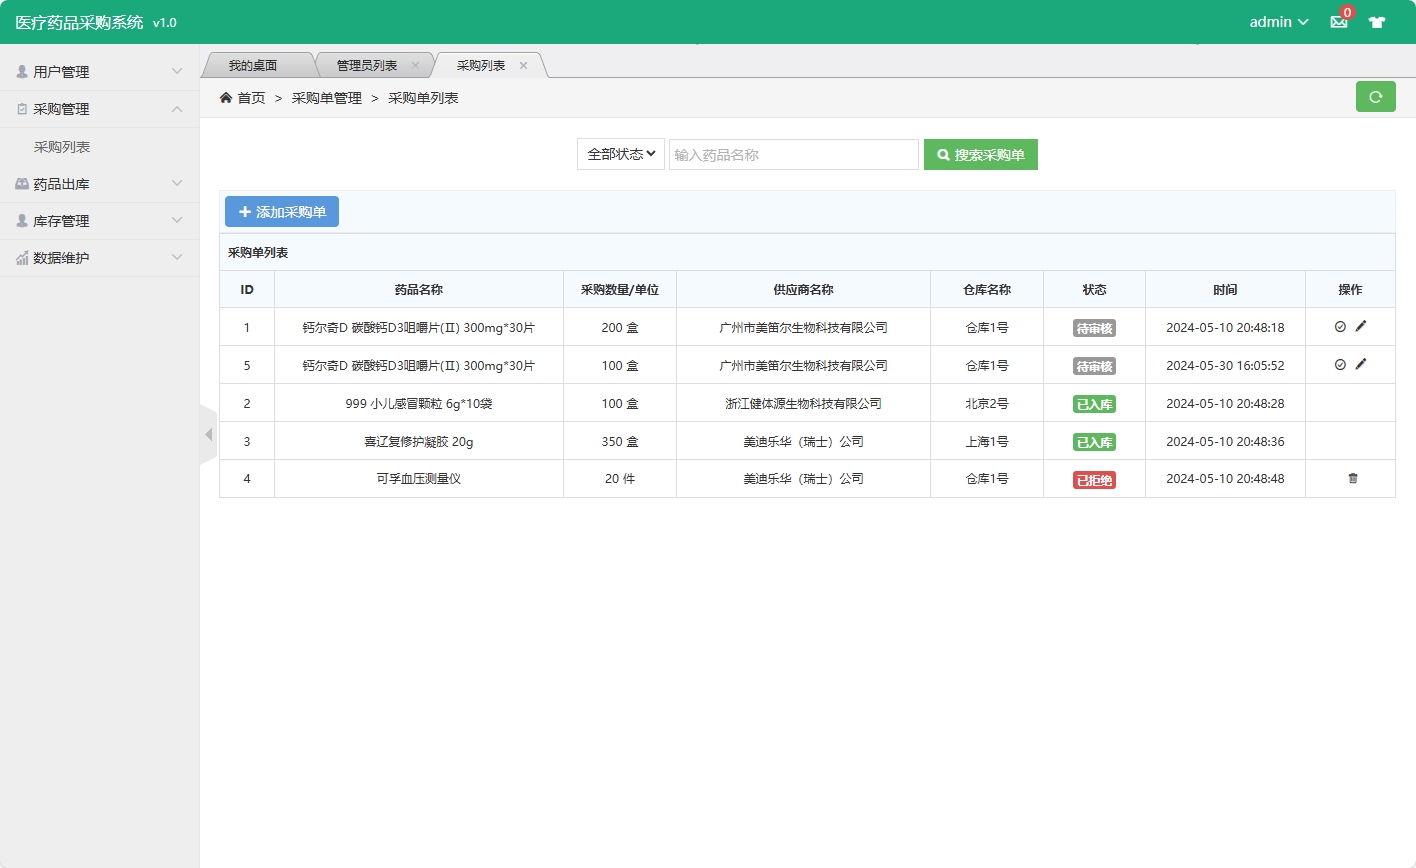The height and width of the screenshot is (868, 1416).
Task: Click the 输入药品名称 search input field
Action: coord(793,154)
